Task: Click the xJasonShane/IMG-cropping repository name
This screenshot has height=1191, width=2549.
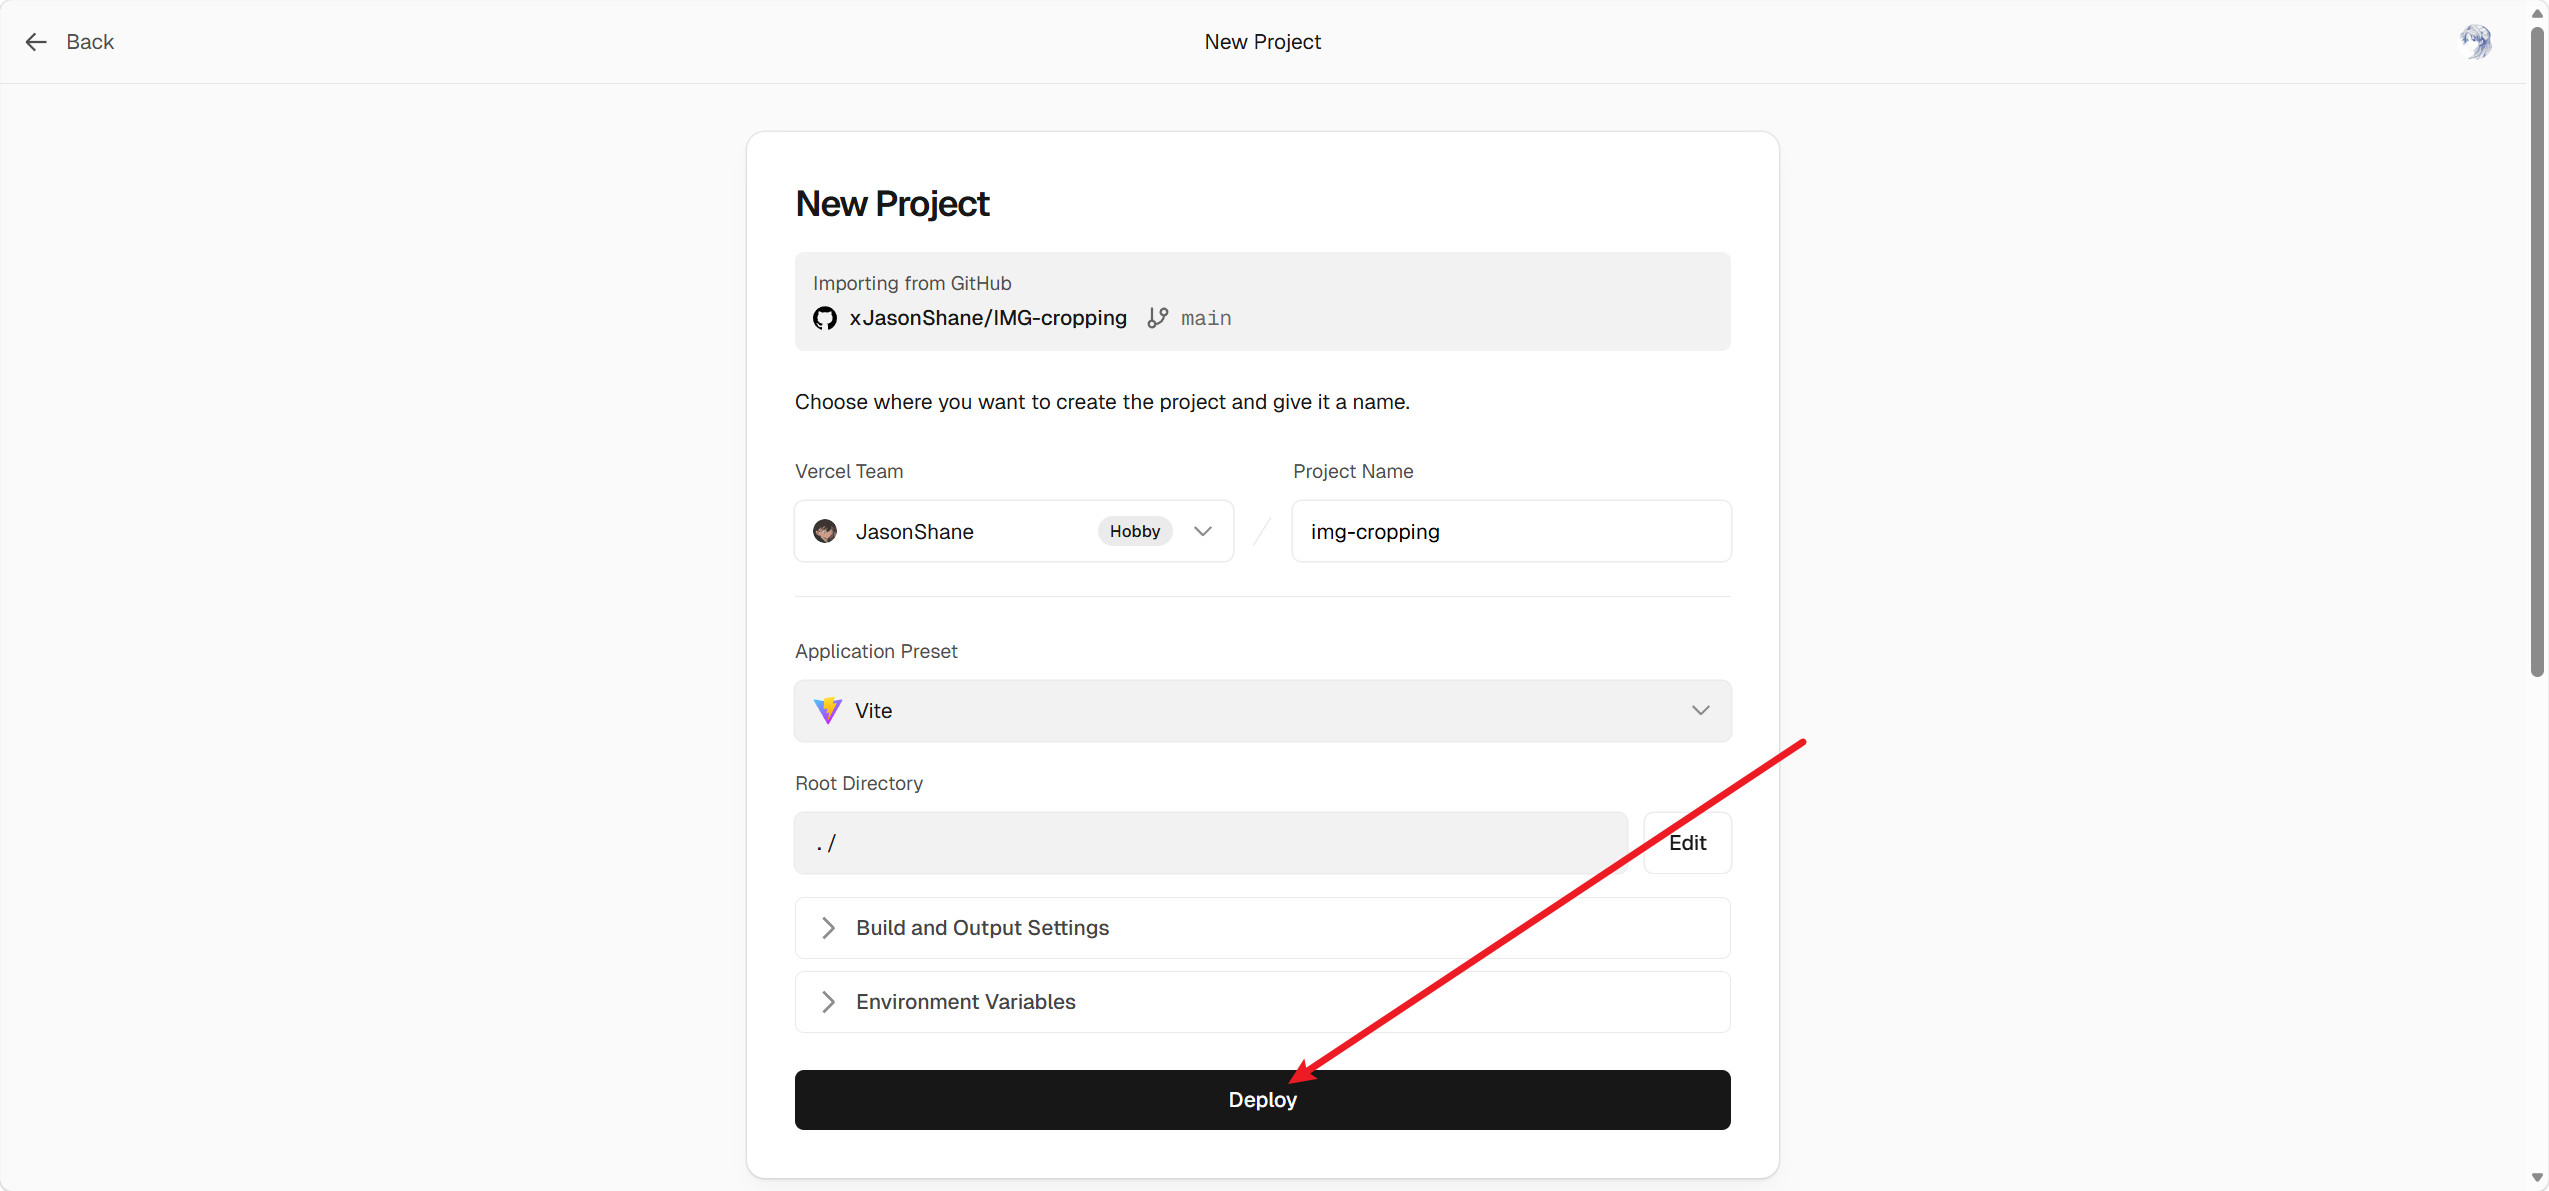Action: pyautogui.click(x=987, y=318)
